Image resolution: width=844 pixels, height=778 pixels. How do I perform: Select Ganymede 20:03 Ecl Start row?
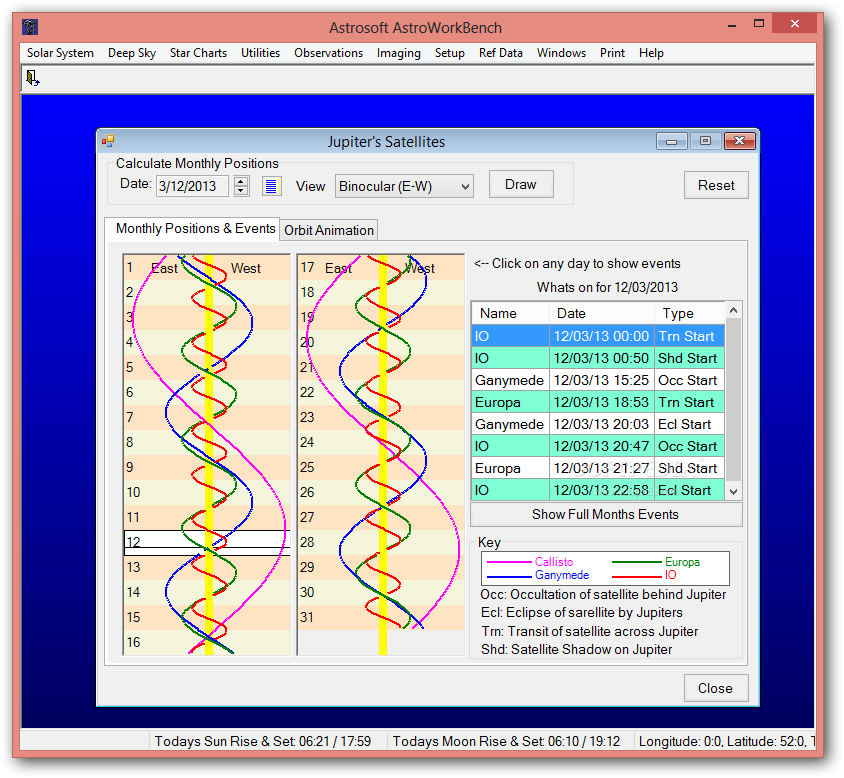point(598,424)
